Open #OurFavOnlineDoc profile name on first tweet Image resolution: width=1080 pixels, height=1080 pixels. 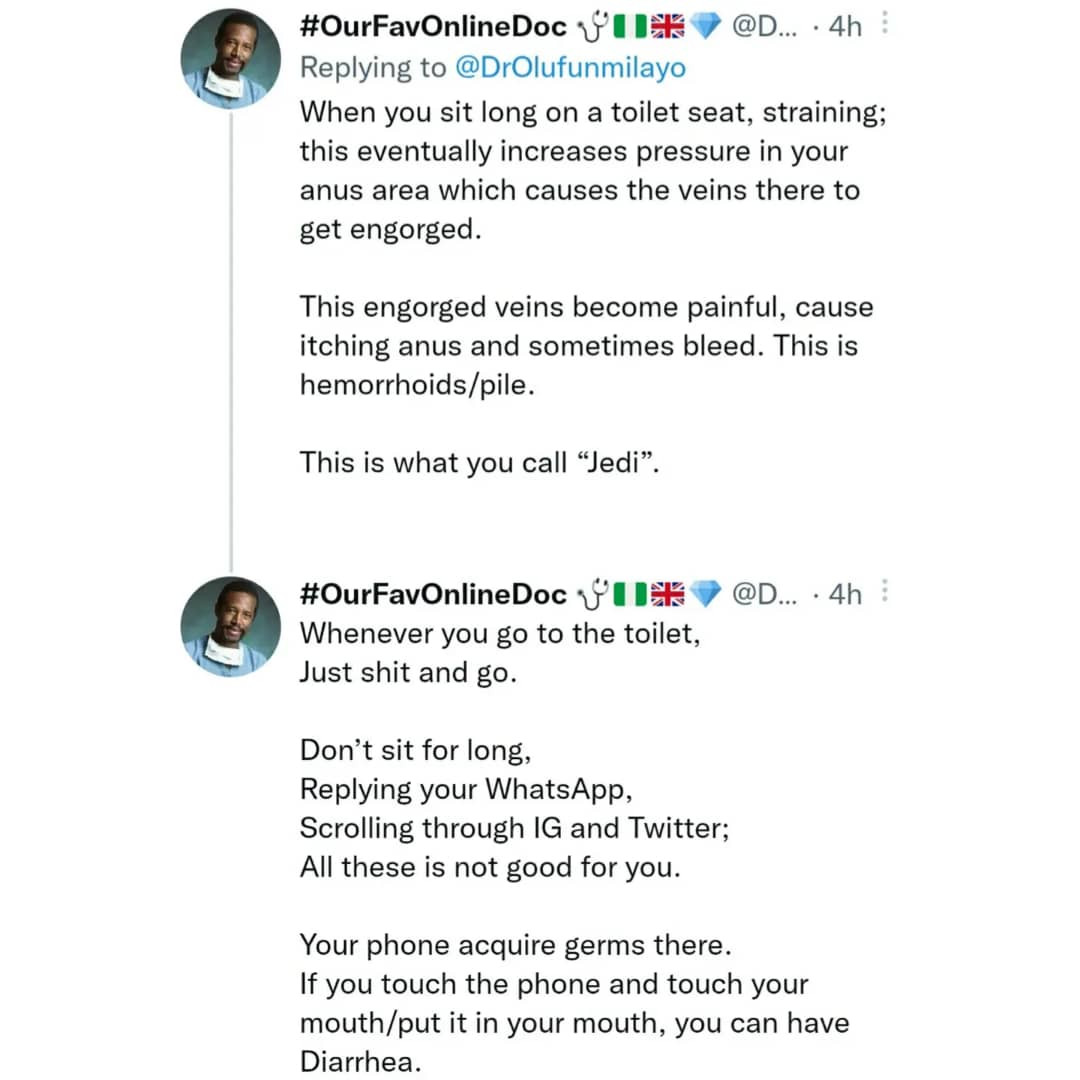coord(433,28)
